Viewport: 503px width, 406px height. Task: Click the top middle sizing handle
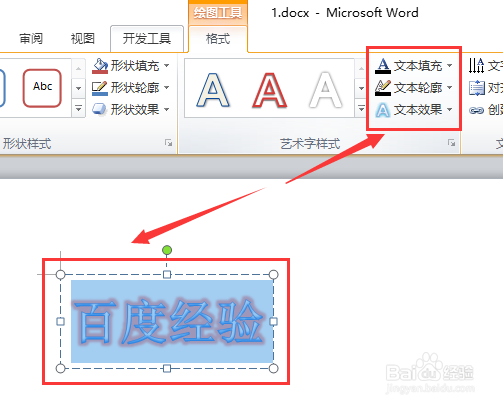click(x=167, y=275)
